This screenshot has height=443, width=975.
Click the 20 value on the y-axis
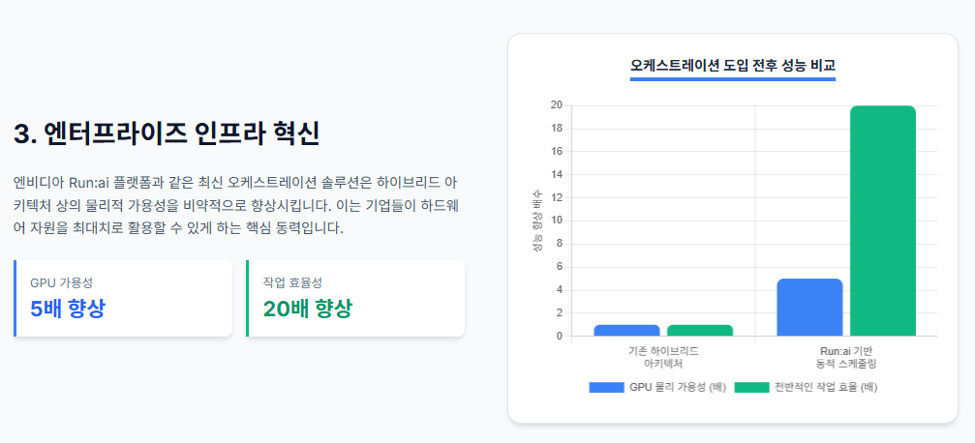pos(556,106)
